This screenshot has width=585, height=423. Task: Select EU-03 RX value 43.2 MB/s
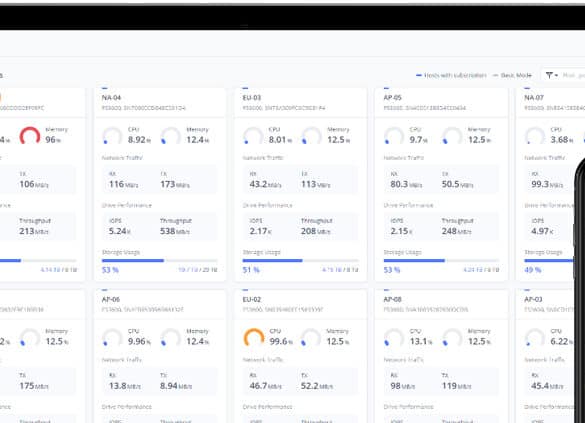(x=265, y=184)
